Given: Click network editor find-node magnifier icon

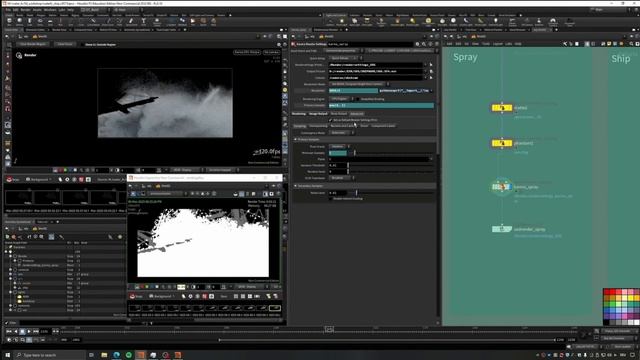Looking at the screenshot, I should click(631, 44).
